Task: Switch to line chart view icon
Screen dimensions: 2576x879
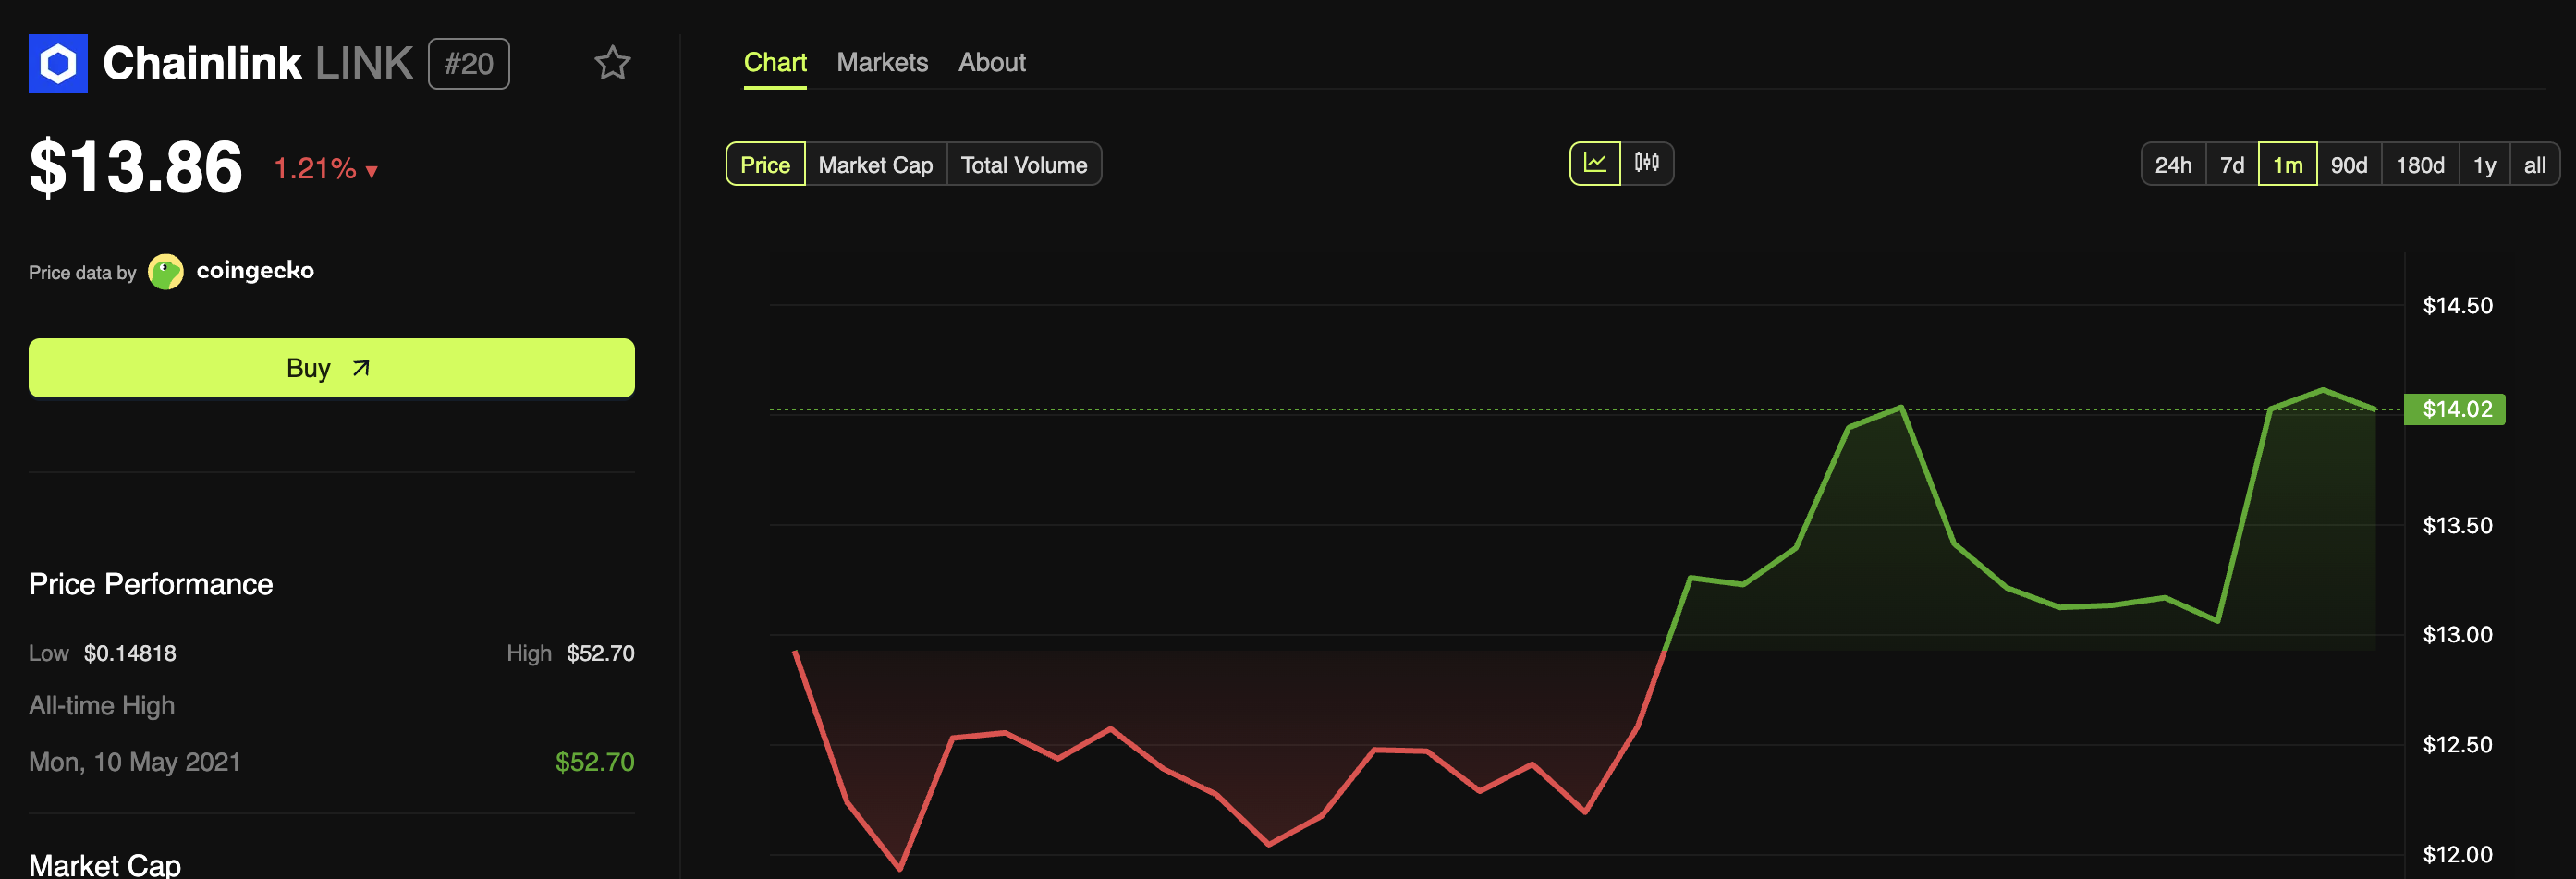Action: pos(1595,164)
